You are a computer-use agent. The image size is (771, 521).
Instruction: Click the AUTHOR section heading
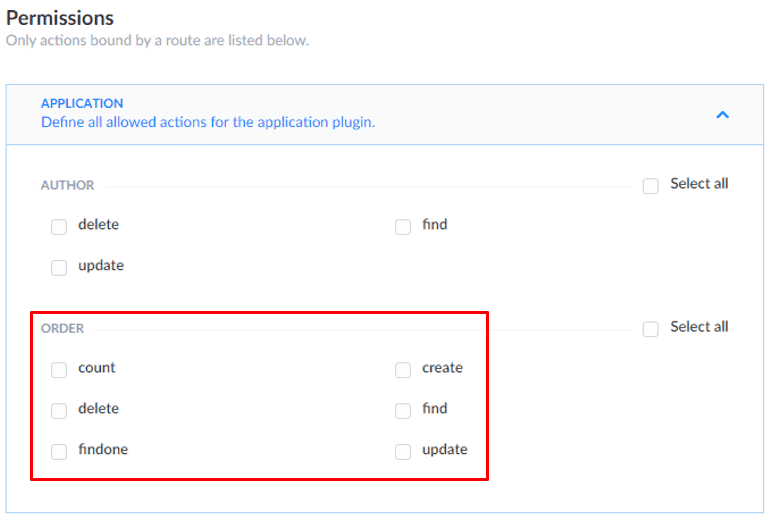(x=68, y=185)
